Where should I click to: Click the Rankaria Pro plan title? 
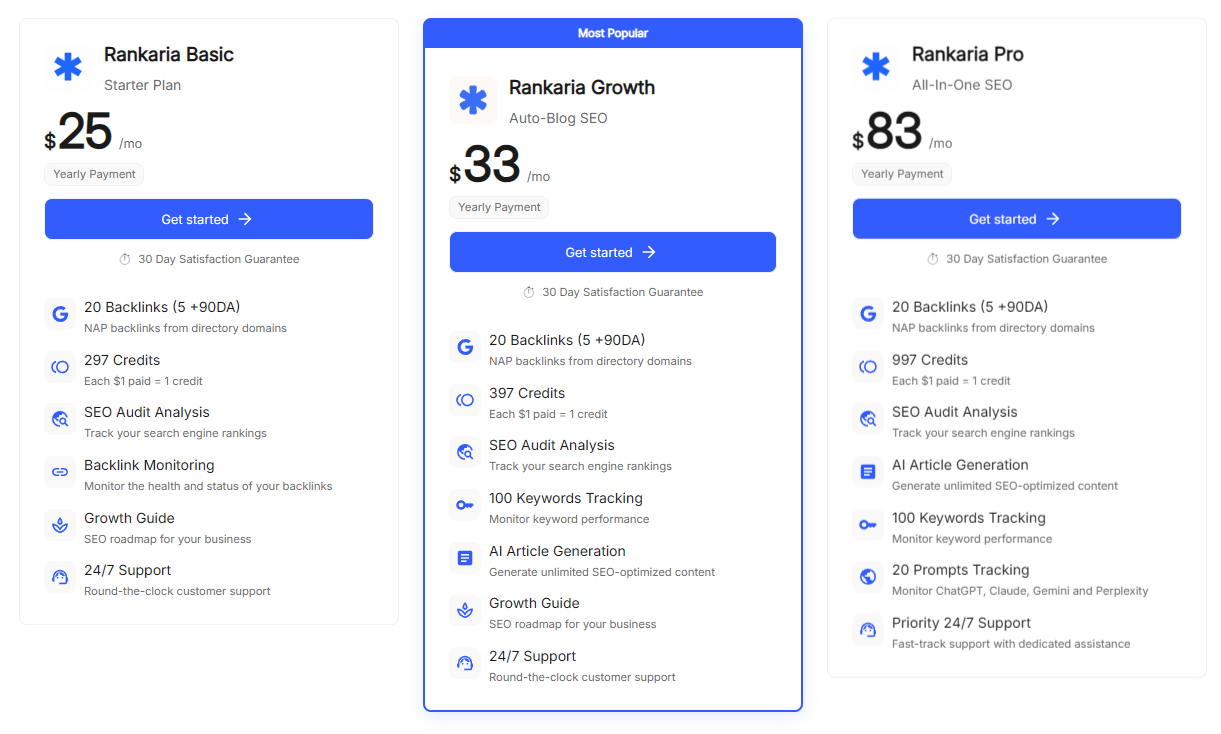pos(968,54)
